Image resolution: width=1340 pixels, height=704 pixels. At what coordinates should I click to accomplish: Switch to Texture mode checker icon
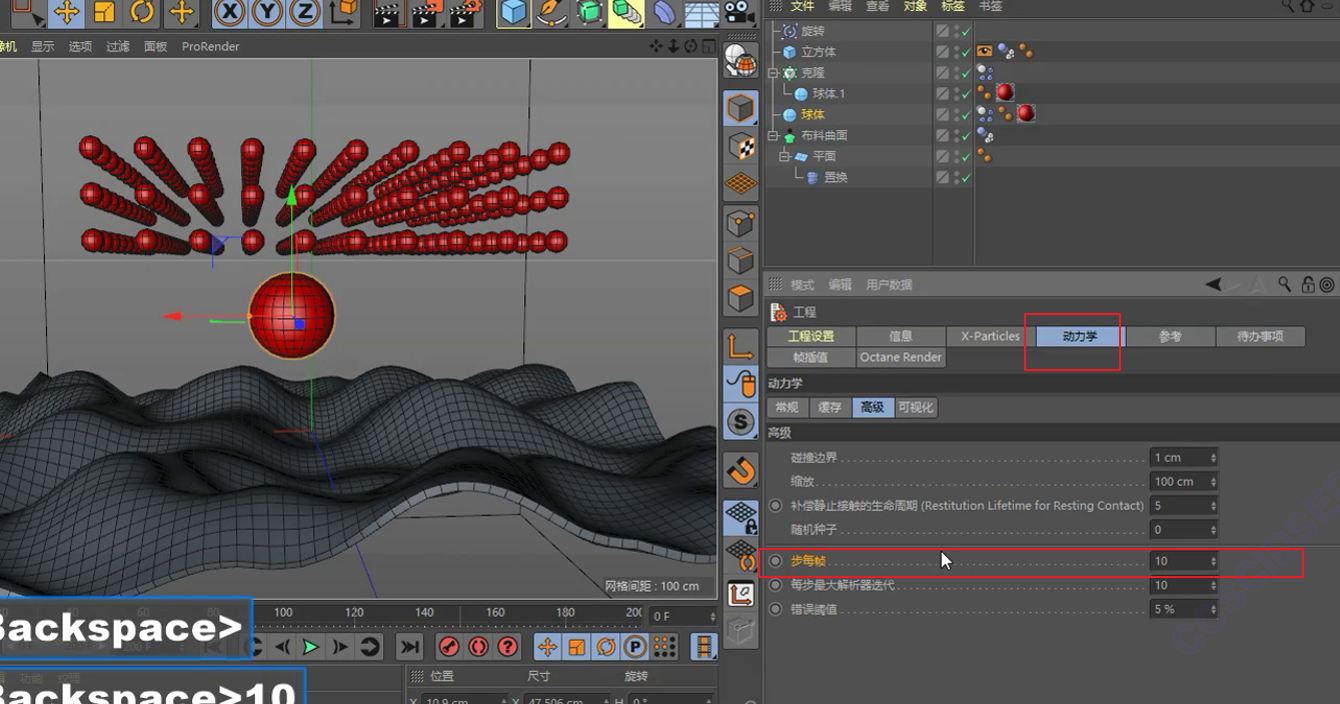point(741,146)
